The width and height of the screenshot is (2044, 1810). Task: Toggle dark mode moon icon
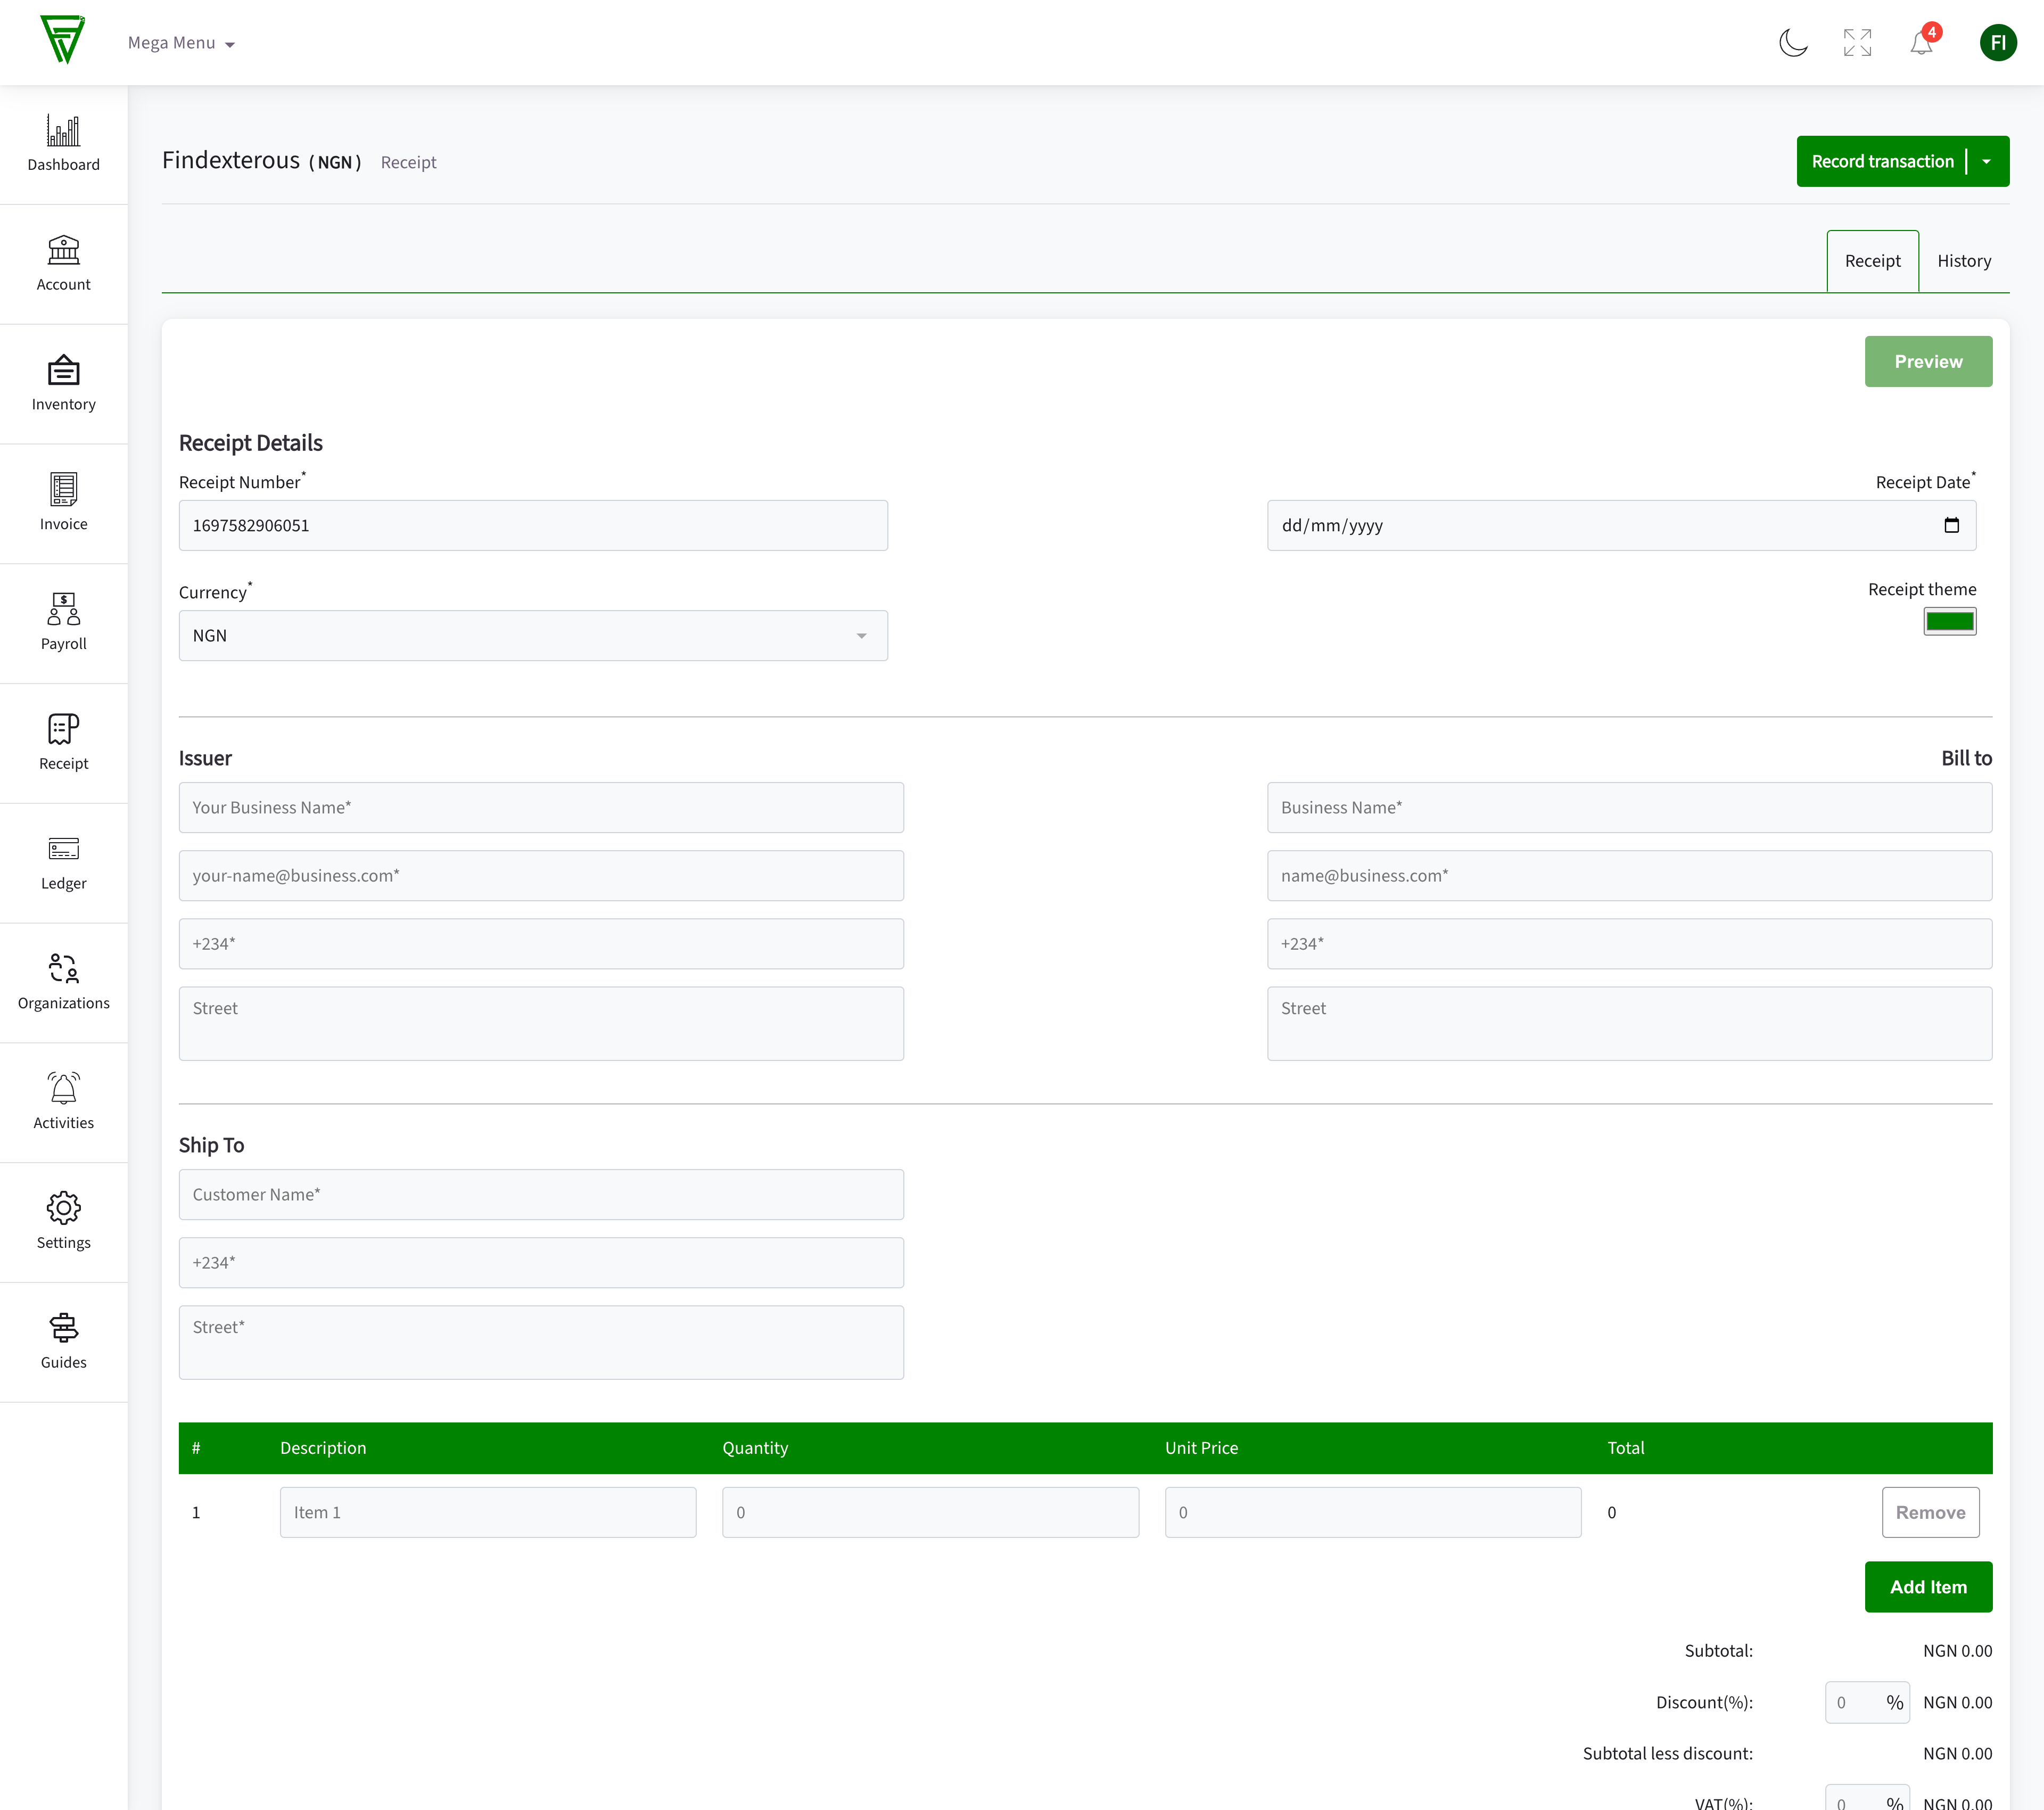tap(1793, 43)
